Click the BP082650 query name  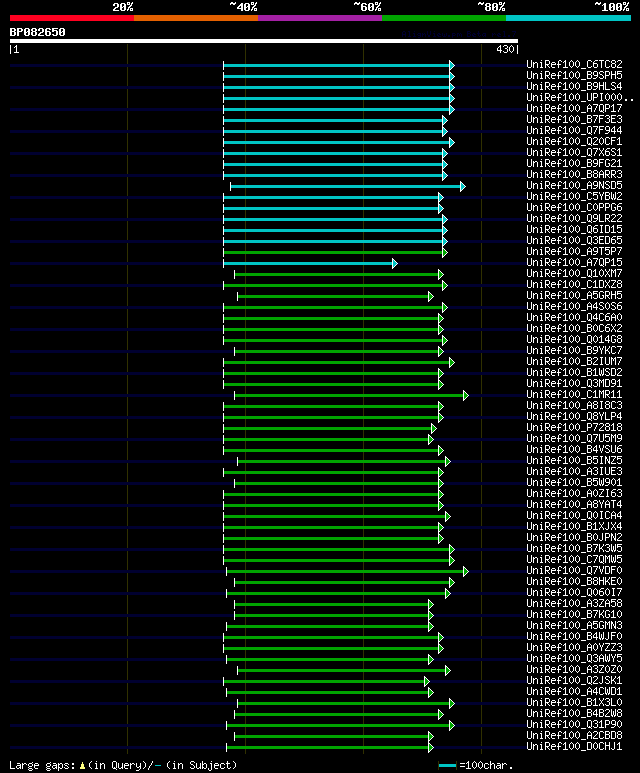tap(37, 32)
